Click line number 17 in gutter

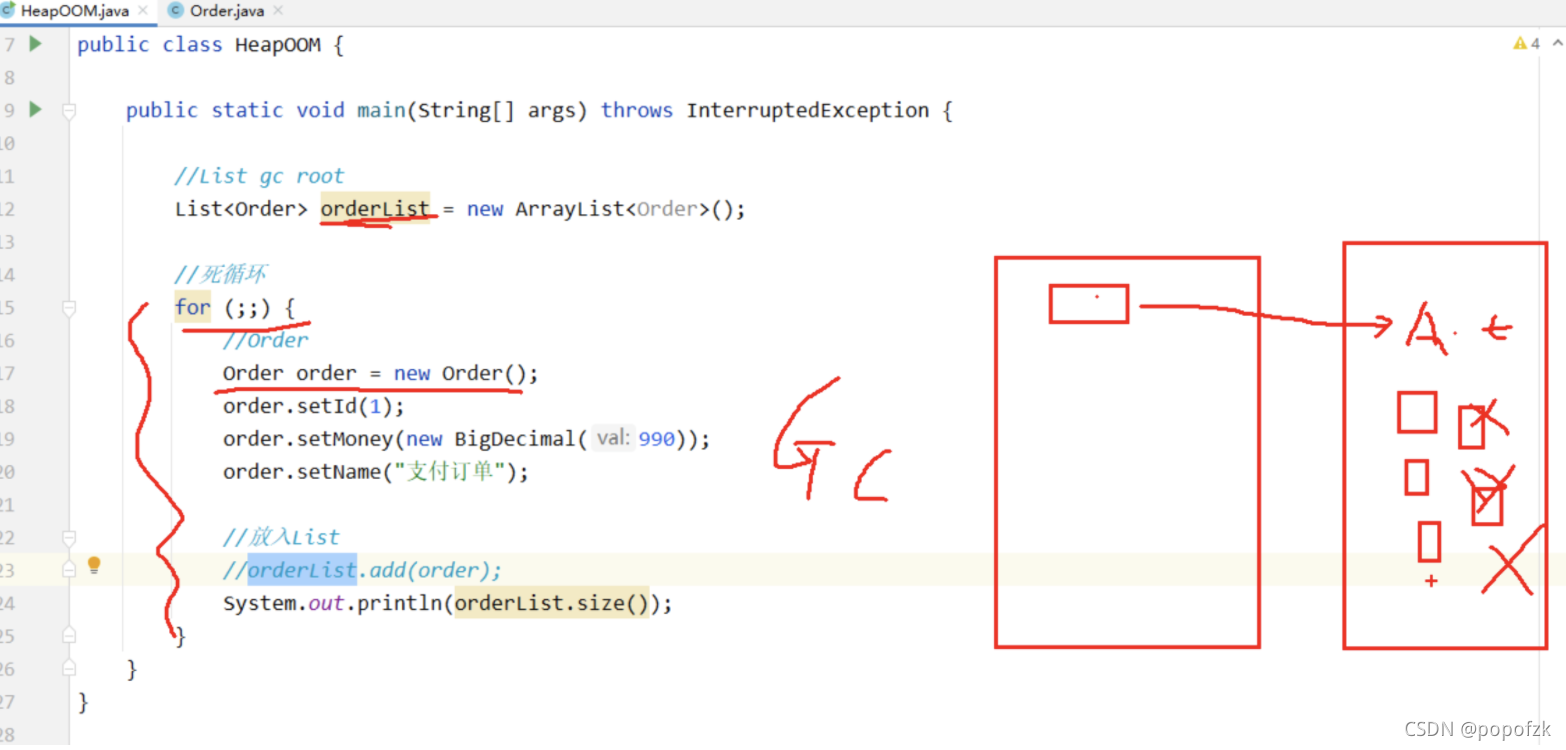pyautogui.click(x=8, y=374)
